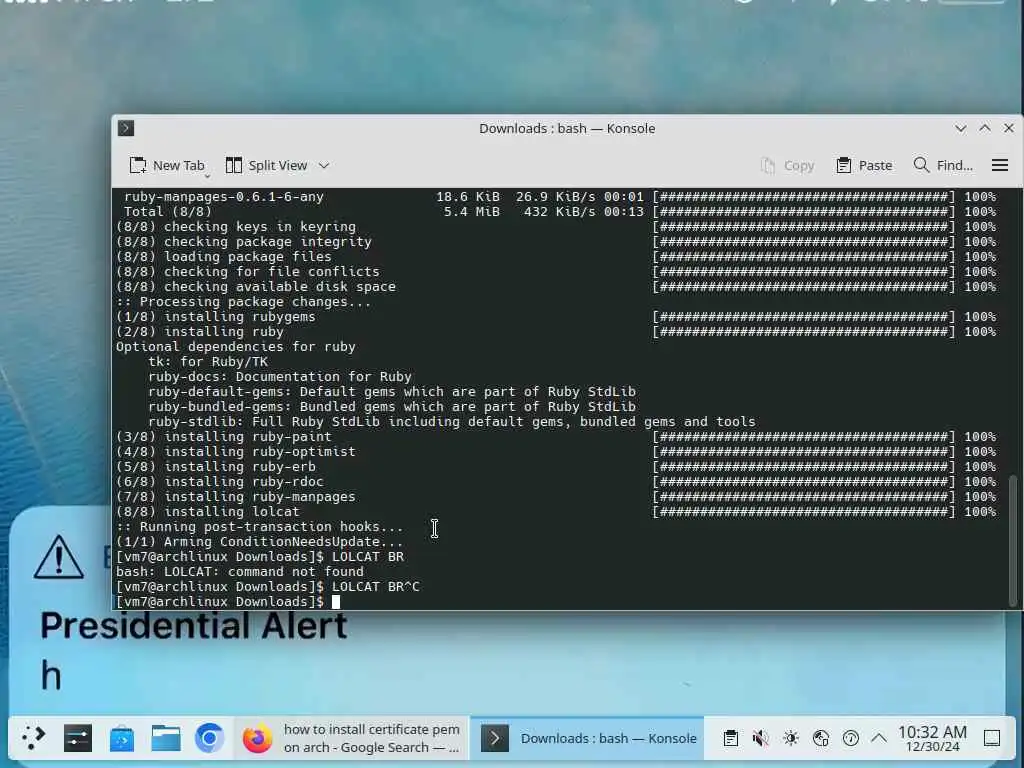1024x768 pixels.
Task: Click the Konsole terminal icon in title bar
Action: (x=126, y=128)
